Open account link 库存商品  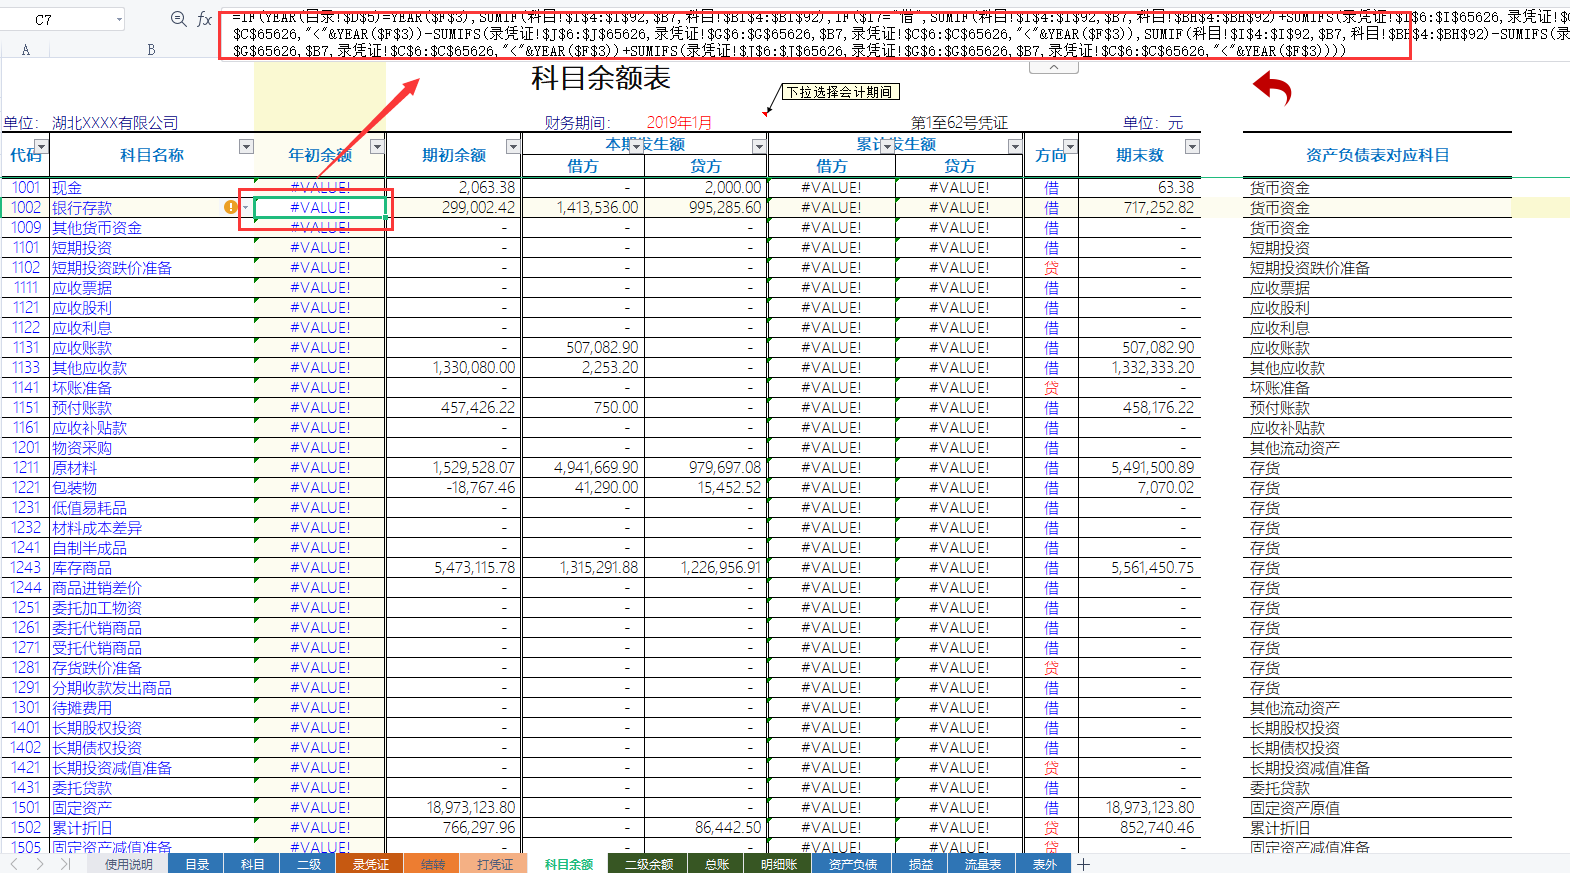(82, 567)
